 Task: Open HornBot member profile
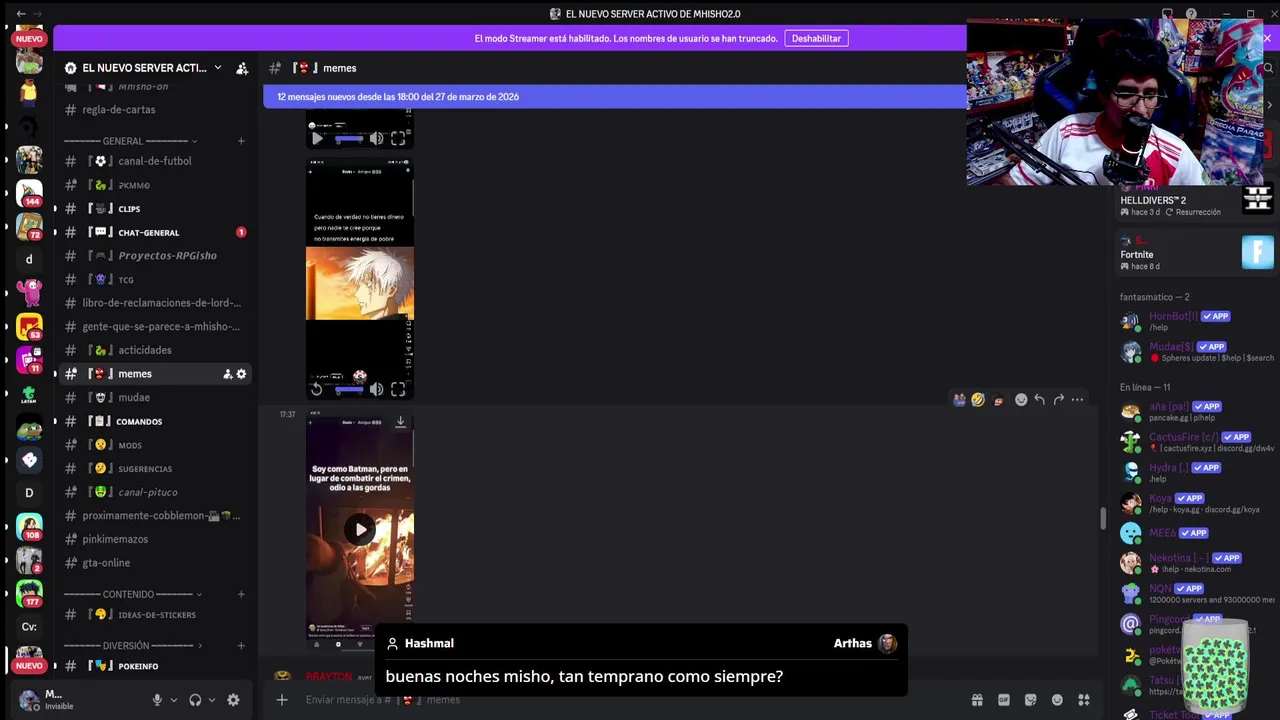(1195, 321)
